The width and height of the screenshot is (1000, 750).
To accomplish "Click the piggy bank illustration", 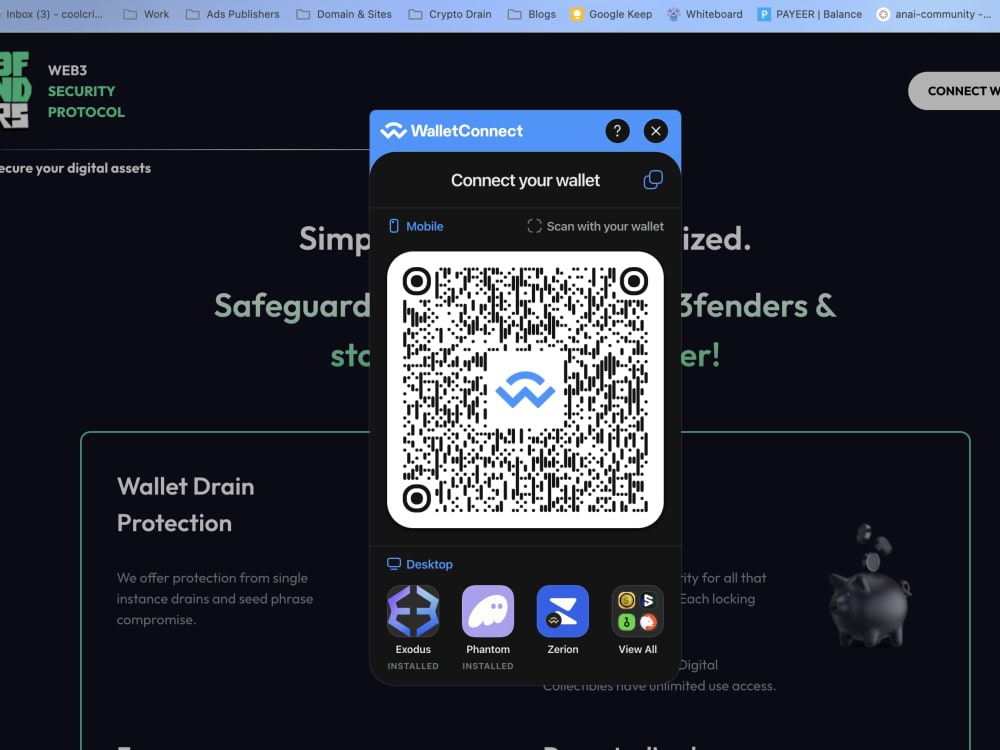I will coord(870,585).
